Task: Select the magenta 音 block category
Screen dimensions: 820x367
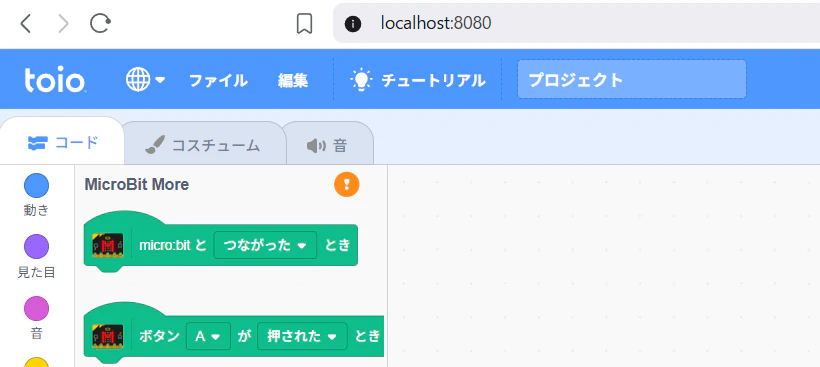Action: tap(36, 318)
